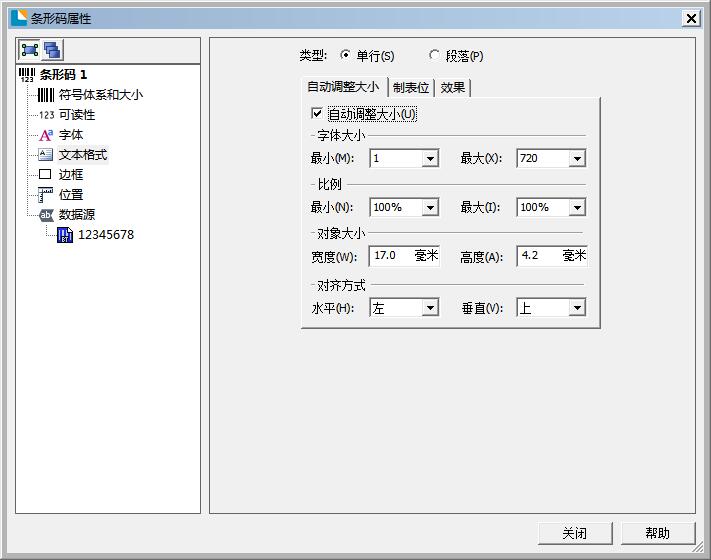The height and width of the screenshot is (560, 711).
Task: Click the 符号体系和大小 barcode icon
Action: (46, 95)
